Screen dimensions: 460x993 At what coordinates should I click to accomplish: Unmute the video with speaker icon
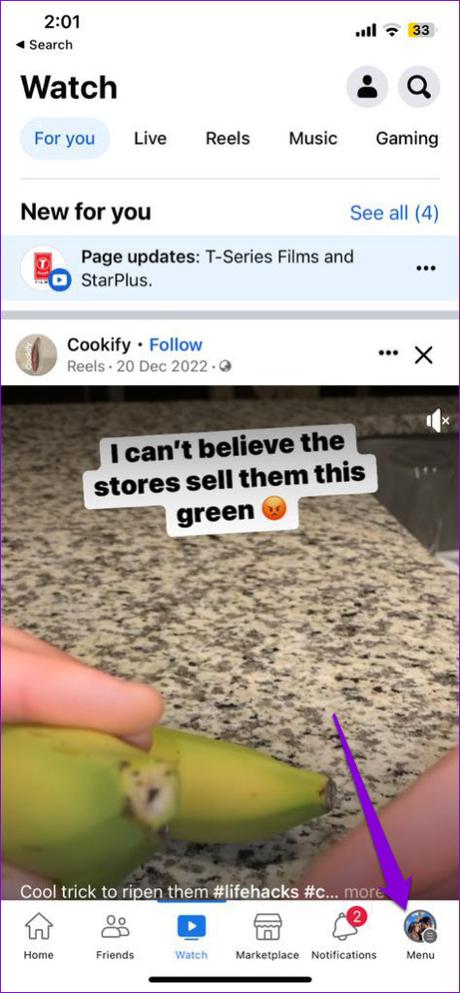coord(438,420)
